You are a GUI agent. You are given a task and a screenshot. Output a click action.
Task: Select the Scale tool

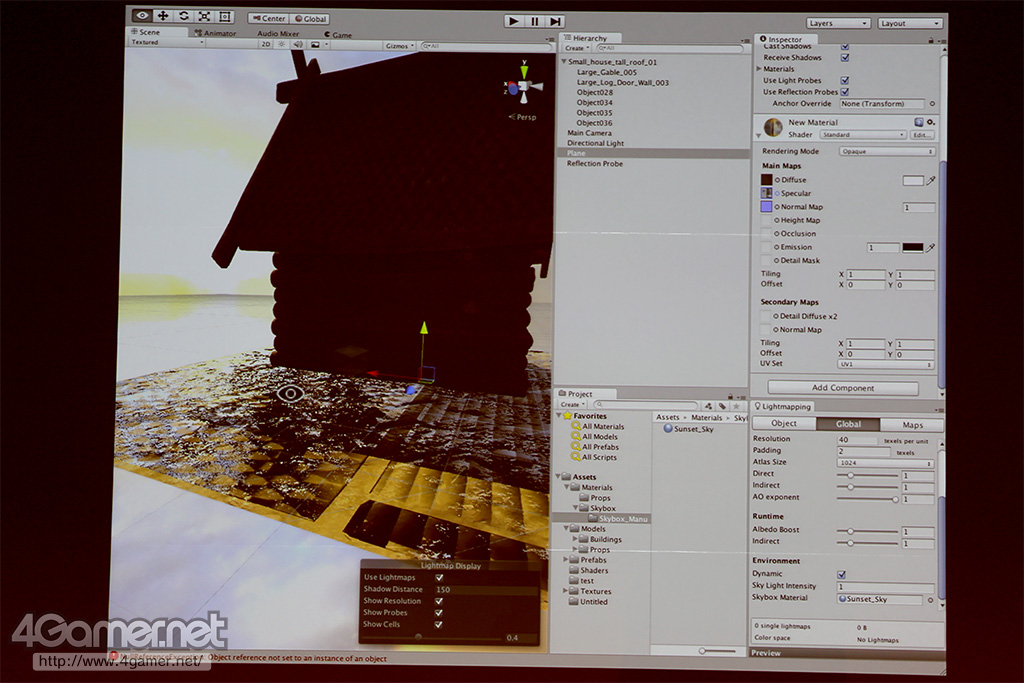(204, 16)
